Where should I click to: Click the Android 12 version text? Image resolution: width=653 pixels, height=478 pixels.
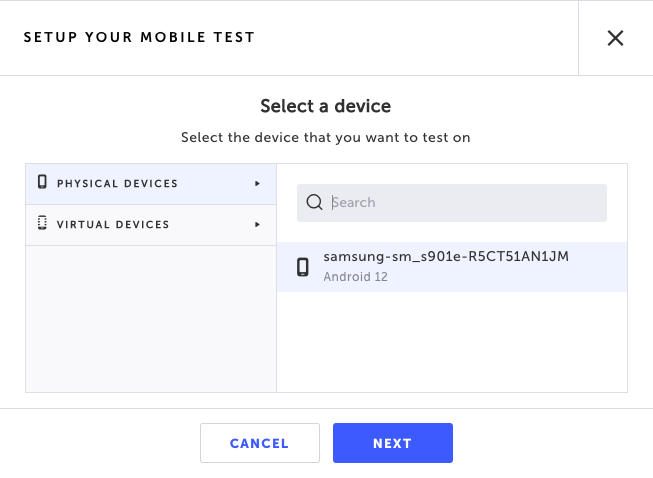(355, 277)
